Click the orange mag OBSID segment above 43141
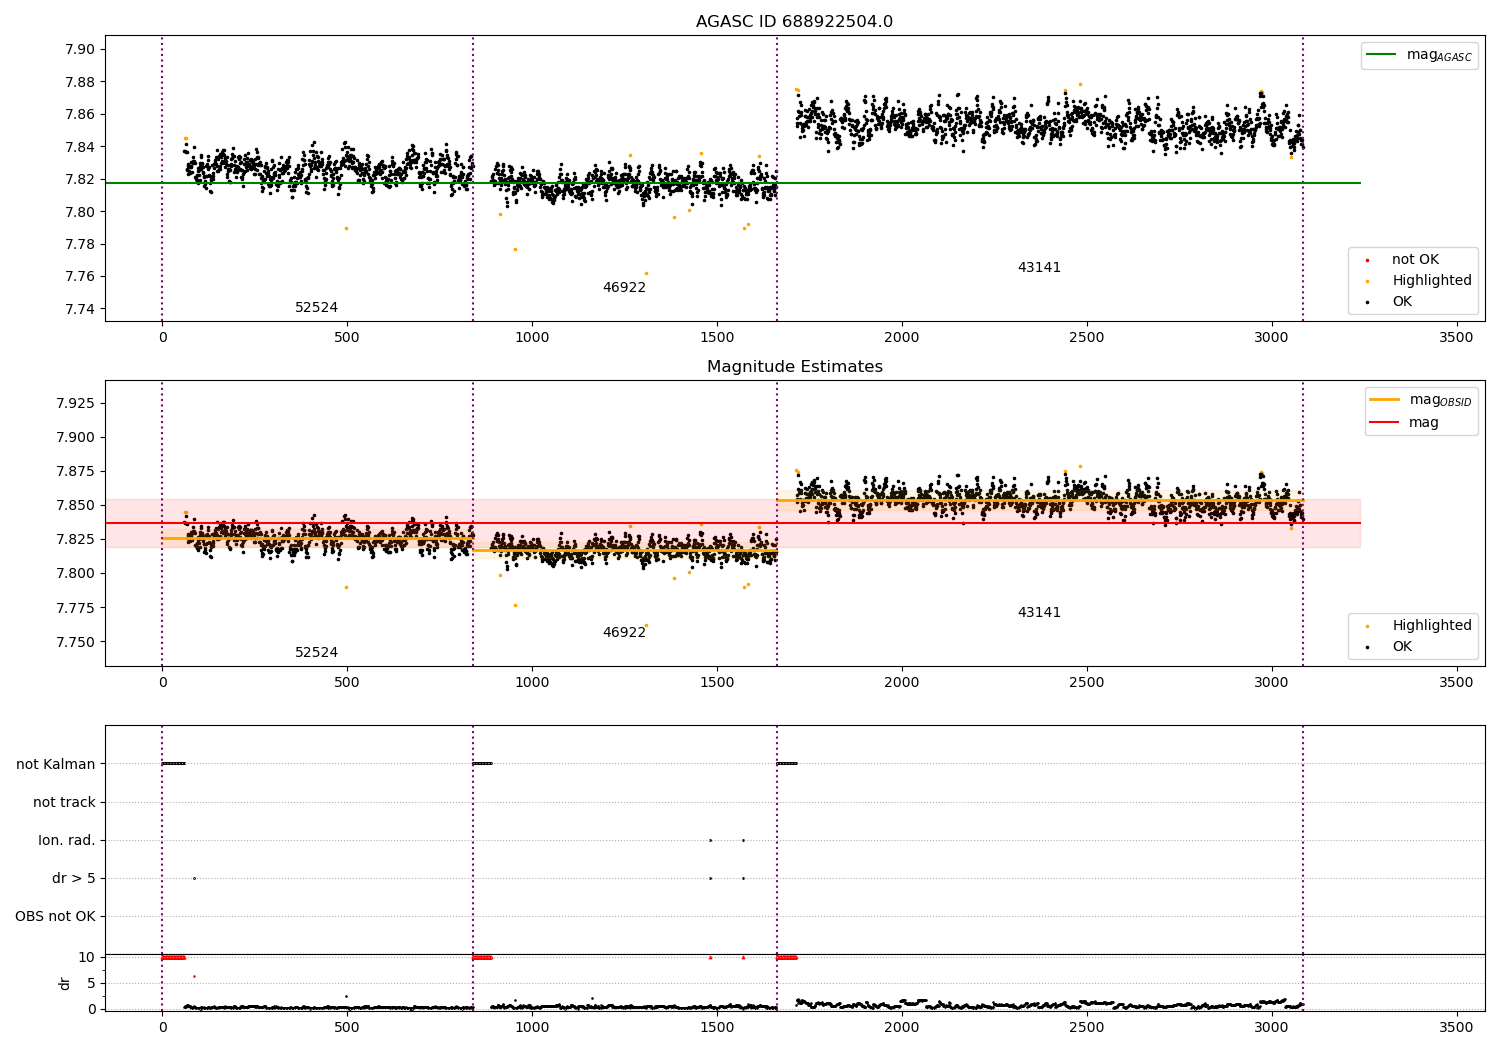Image resolution: width=1500 pixels, height=1050 pixels. point(1040,501)
